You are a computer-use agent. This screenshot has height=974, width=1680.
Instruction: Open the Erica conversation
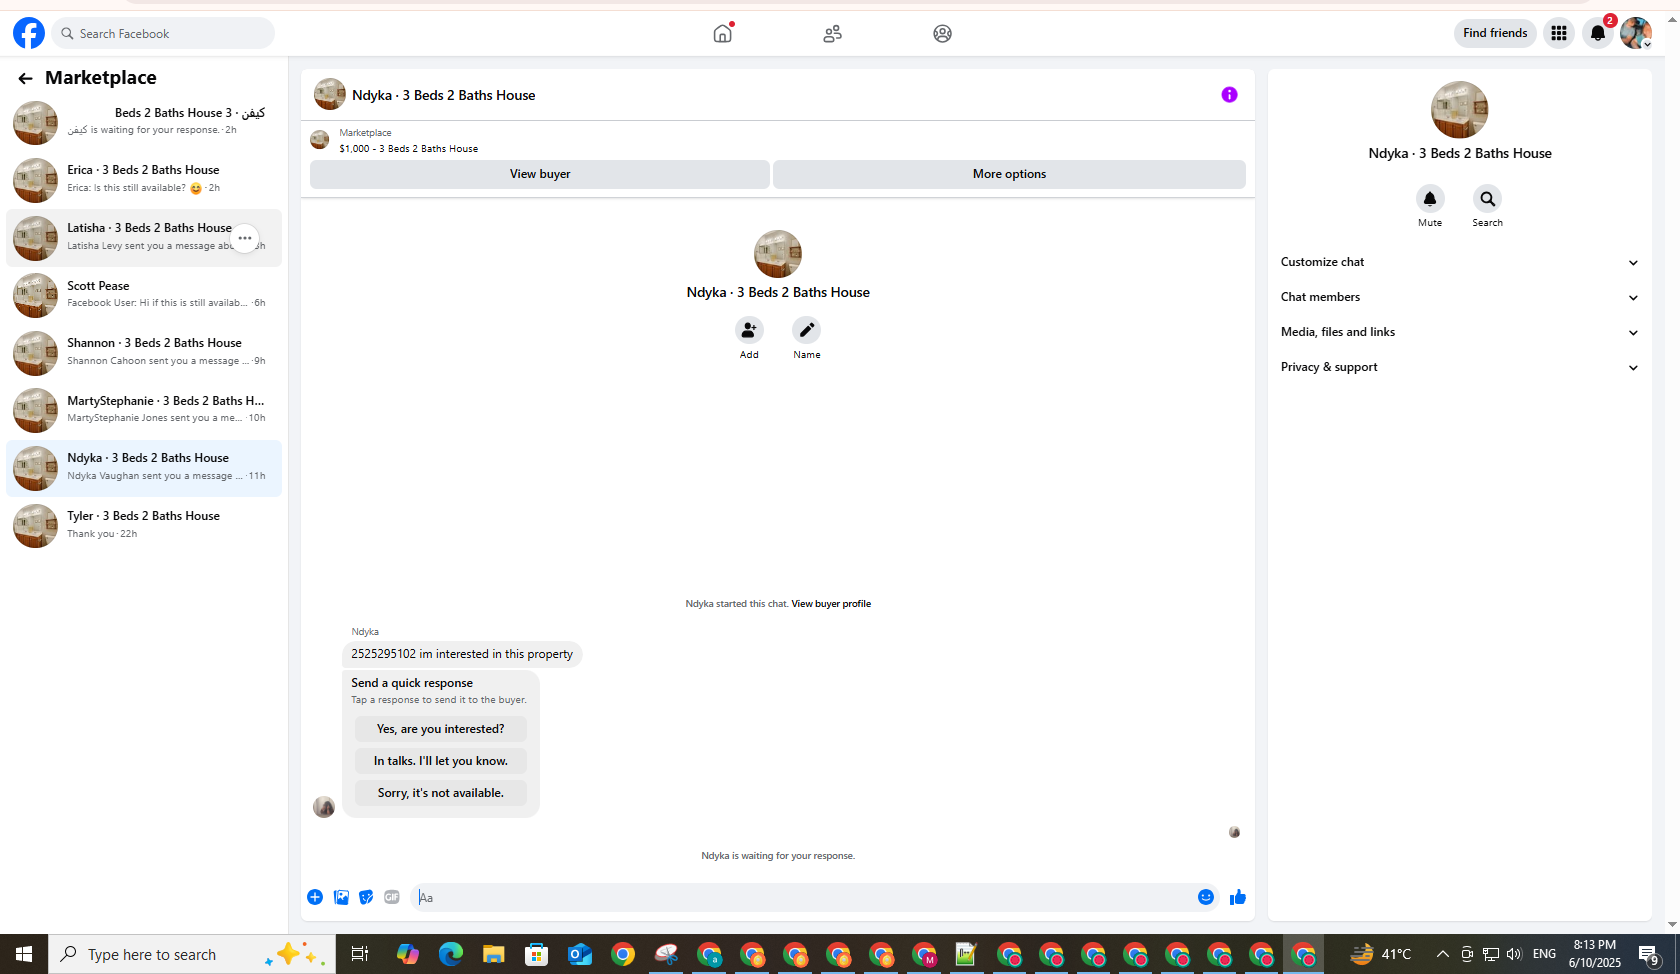(144, 180)
